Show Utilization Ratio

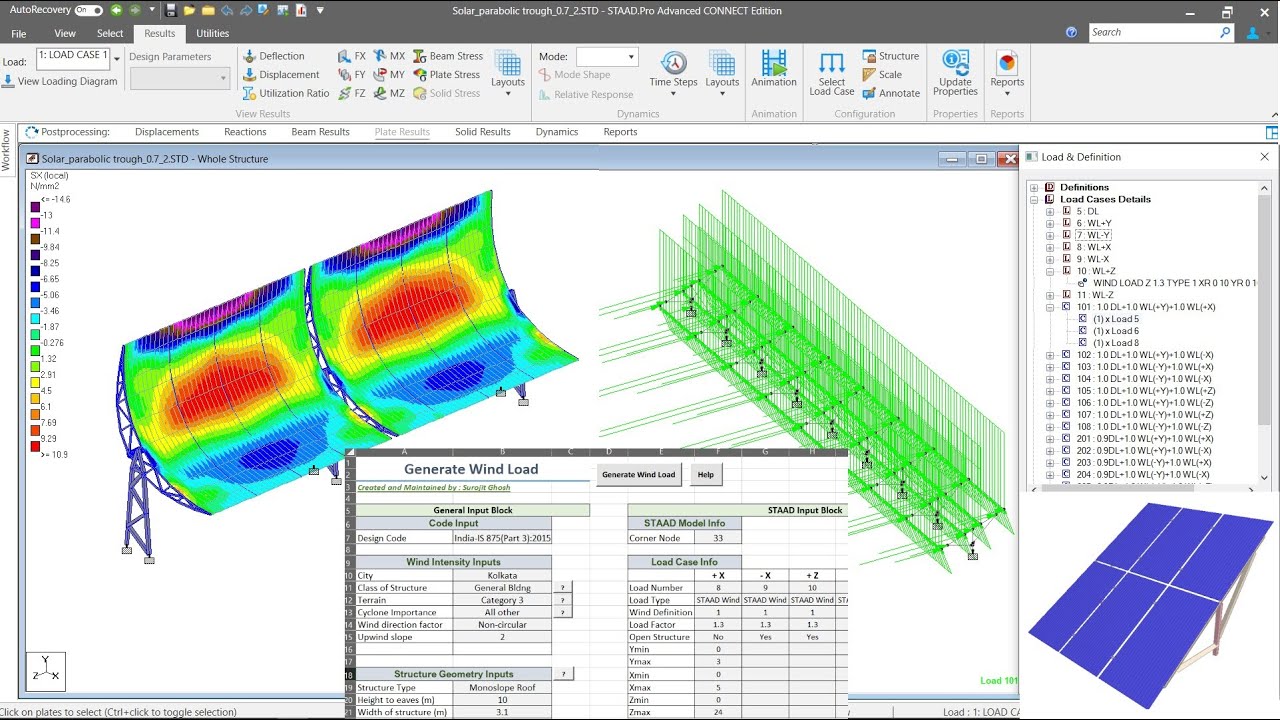tap(286, 93)
